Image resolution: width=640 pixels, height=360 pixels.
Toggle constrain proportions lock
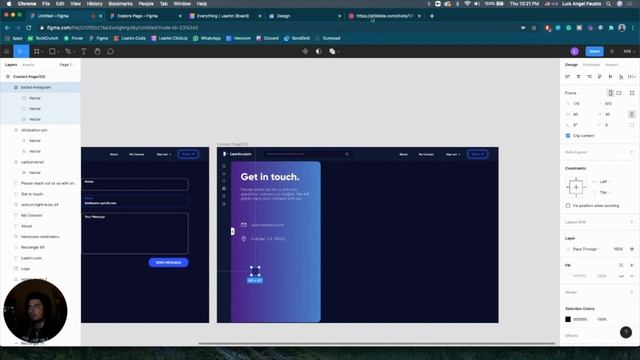click(x=632, y=114)
